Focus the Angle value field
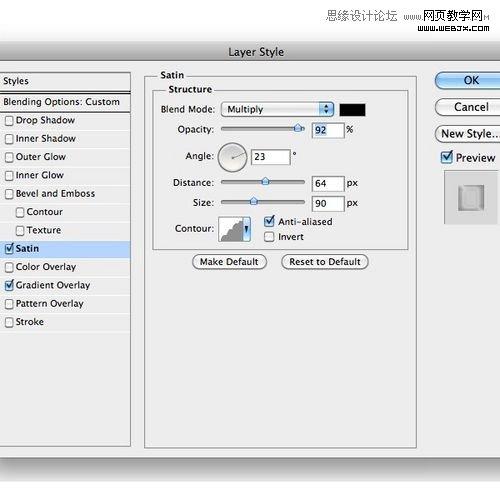Screen dimensions: 500x500 pos(271,157)
